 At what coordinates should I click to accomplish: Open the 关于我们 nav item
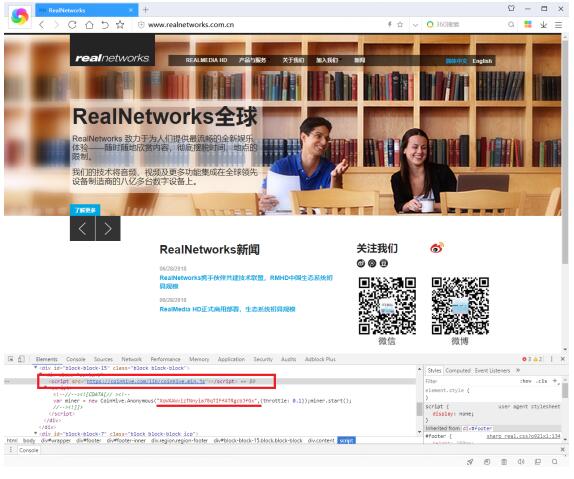click(293, 60)
